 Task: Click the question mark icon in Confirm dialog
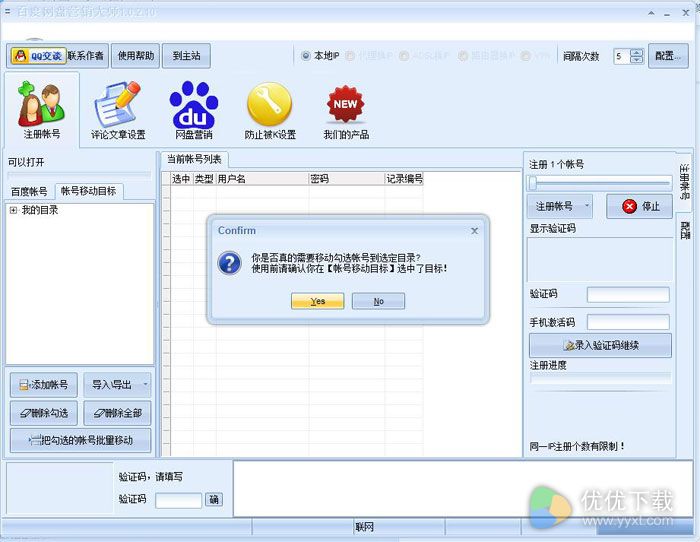pos(229,263)
